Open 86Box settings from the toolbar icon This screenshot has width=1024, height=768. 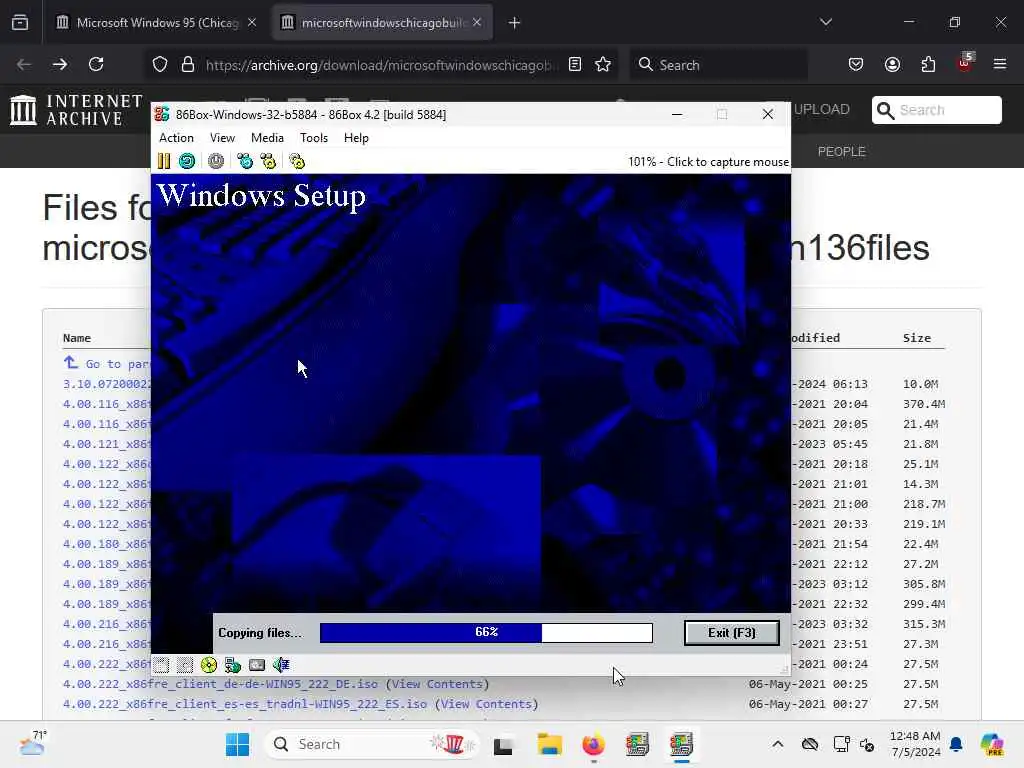point(297,161)
